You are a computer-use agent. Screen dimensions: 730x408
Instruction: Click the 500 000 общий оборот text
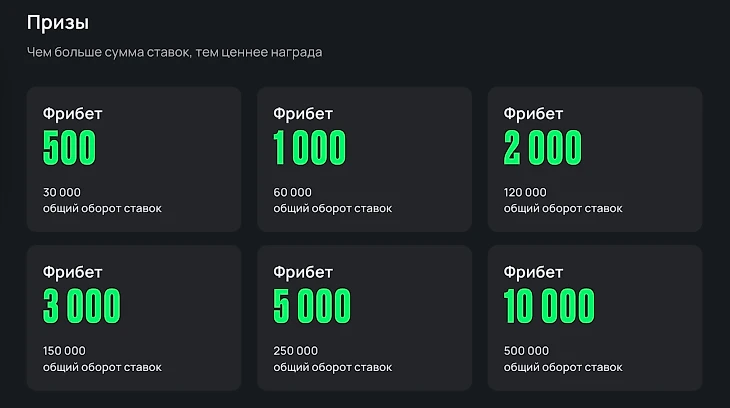[562, 359]
